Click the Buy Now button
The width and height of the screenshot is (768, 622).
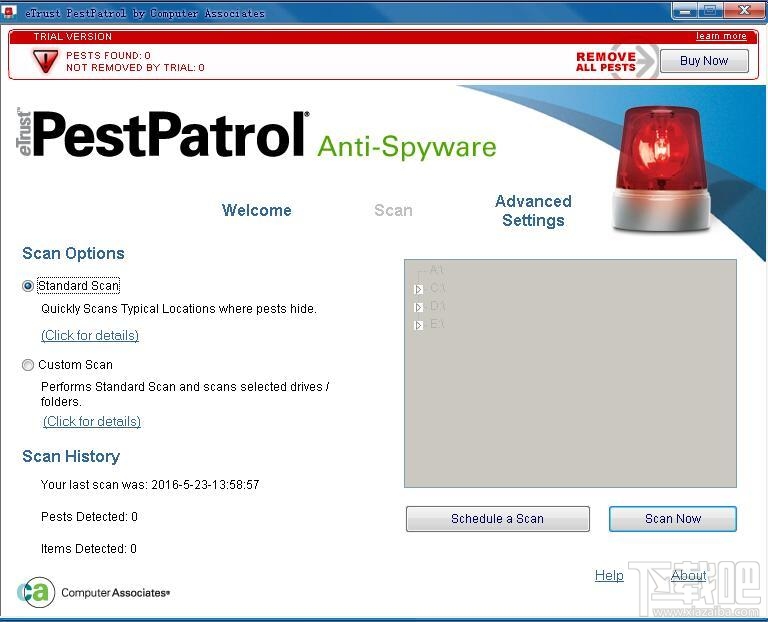pos(704,61)
